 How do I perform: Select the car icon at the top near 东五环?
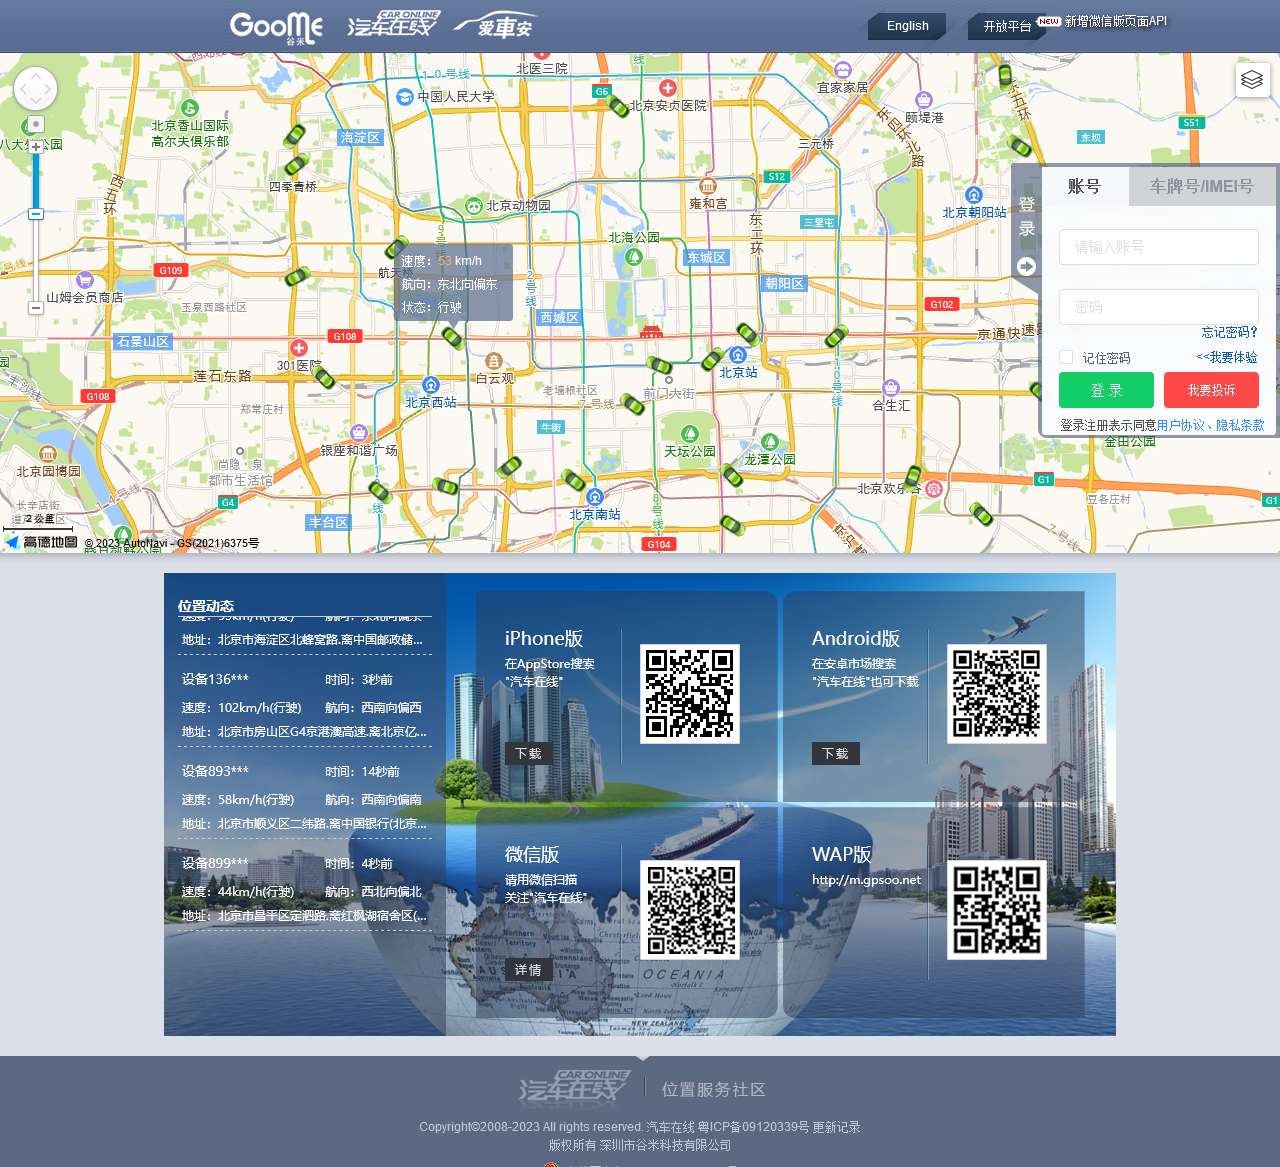click(1005, 75)
